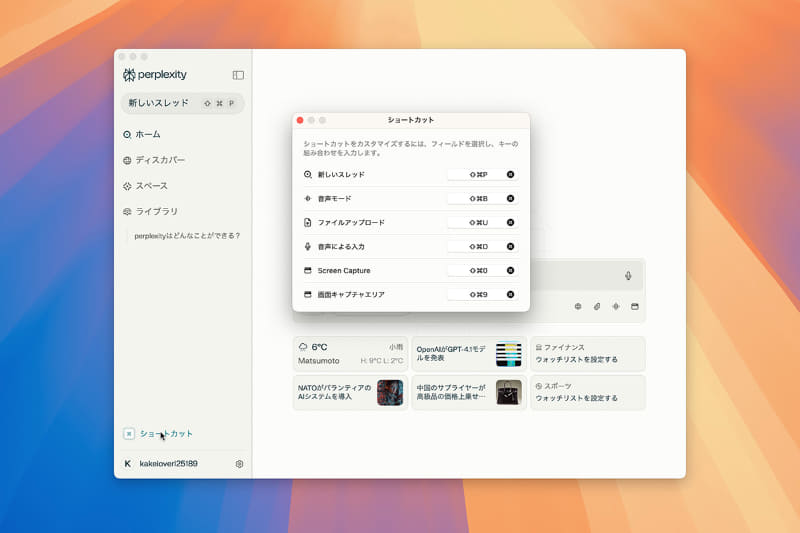
Task: Open ホーム in the sidebar
Action: coord(142,135)
